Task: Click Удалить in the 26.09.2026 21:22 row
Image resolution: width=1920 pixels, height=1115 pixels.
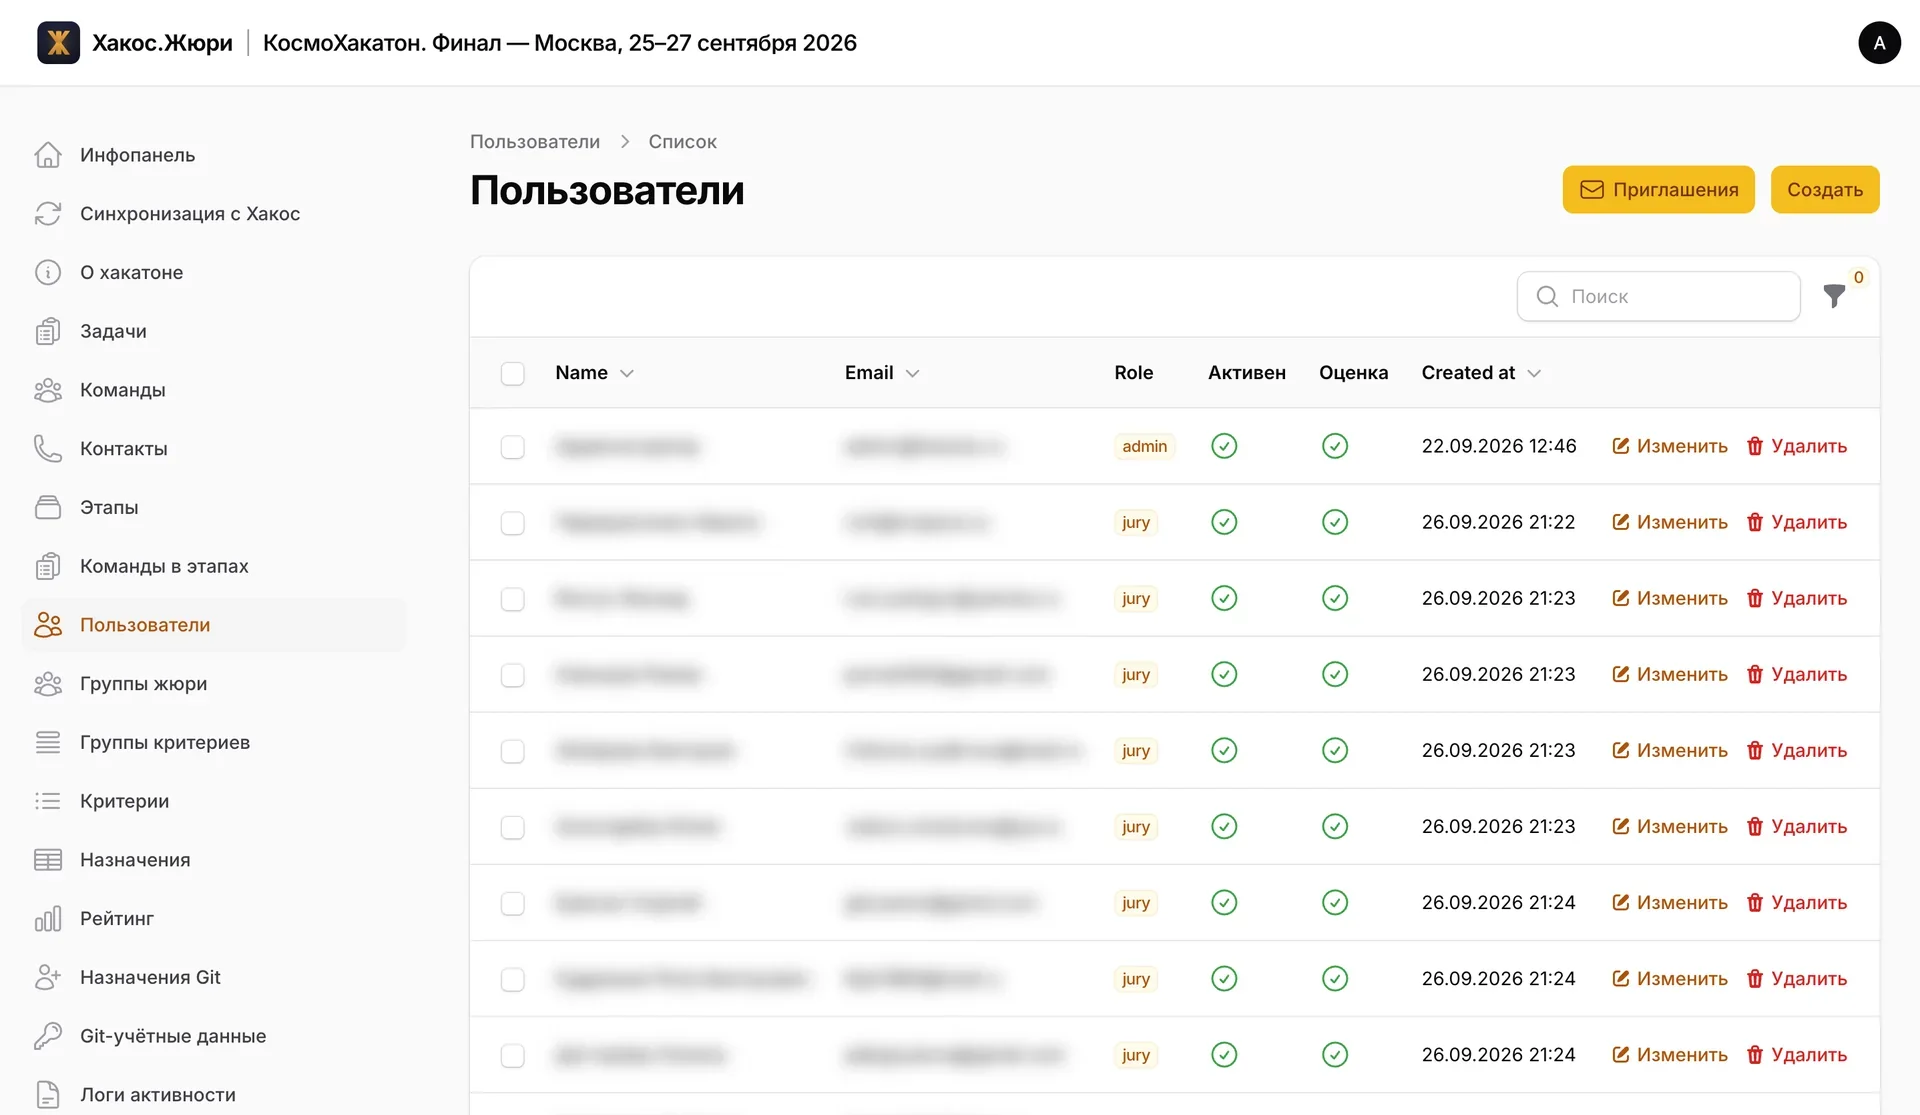Action: [1797, 522]
